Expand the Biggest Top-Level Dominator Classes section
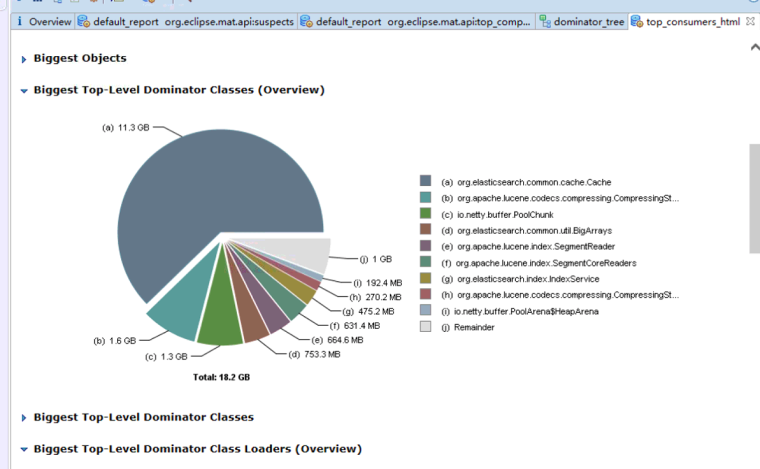 (x=24, y=418)
